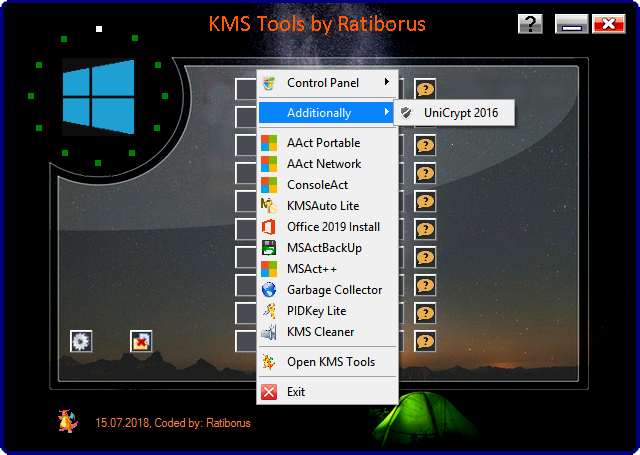The image size is (640, 455).
Task: Expand the Additionally submenu arrow
Action: coord(386,113)
